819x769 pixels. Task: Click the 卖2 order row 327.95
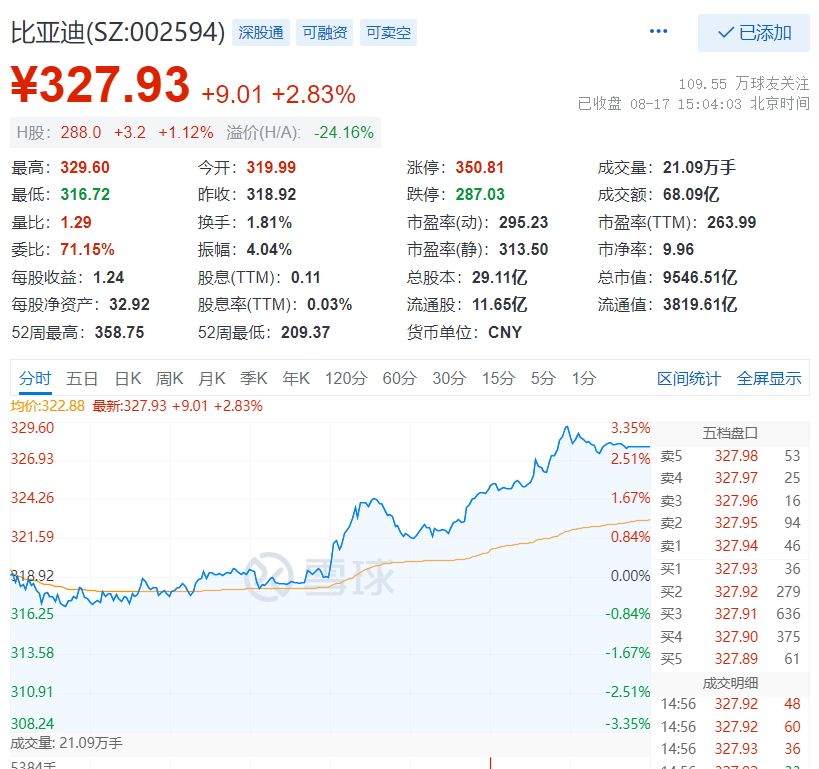point(730,523)
